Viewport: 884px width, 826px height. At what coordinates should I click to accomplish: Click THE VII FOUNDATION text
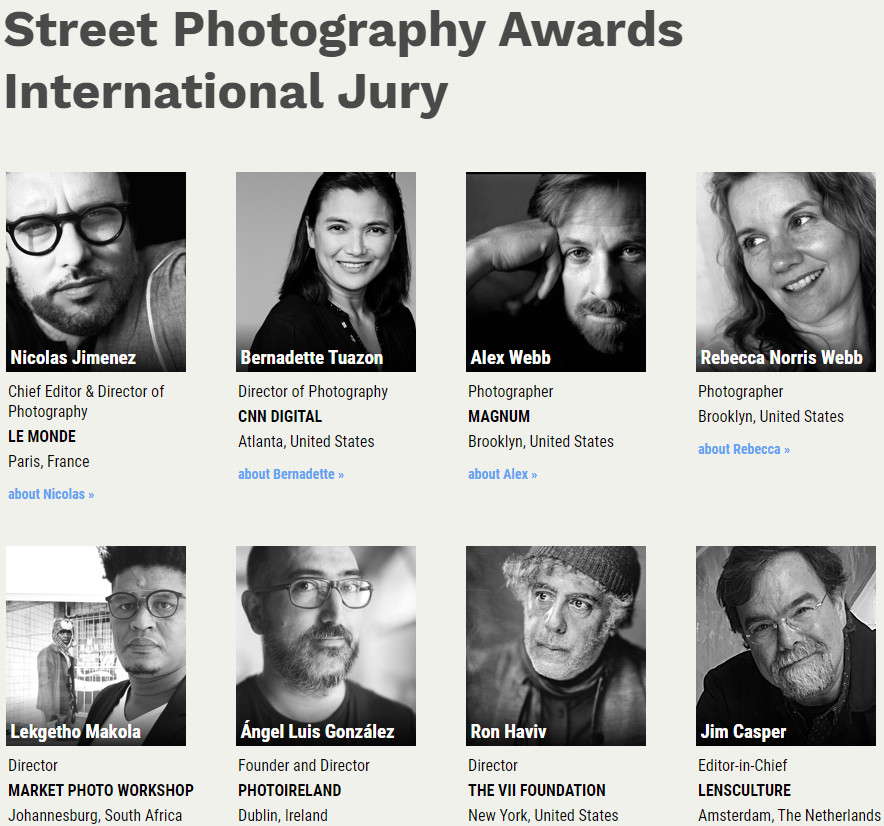click(x=537, y=790)
